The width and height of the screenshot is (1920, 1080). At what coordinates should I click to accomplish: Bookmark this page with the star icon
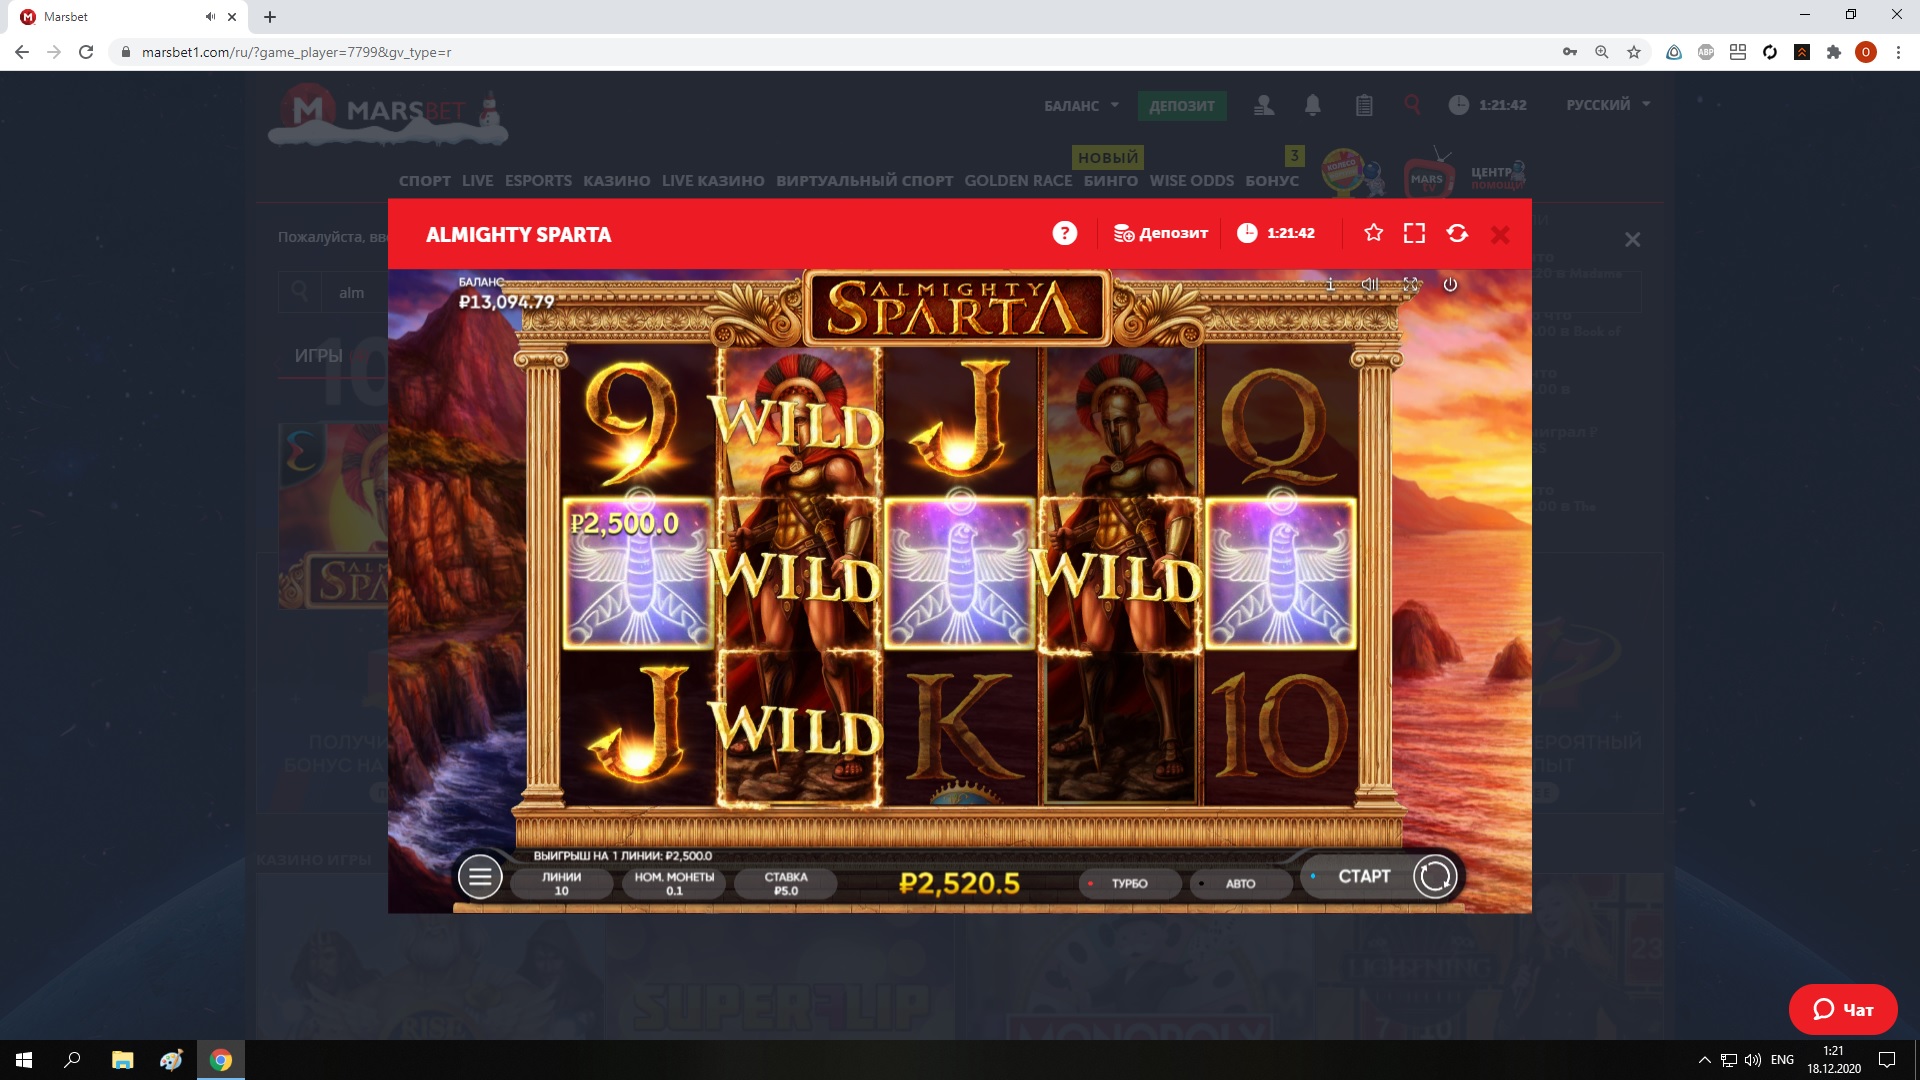(x=1634, y=52)
